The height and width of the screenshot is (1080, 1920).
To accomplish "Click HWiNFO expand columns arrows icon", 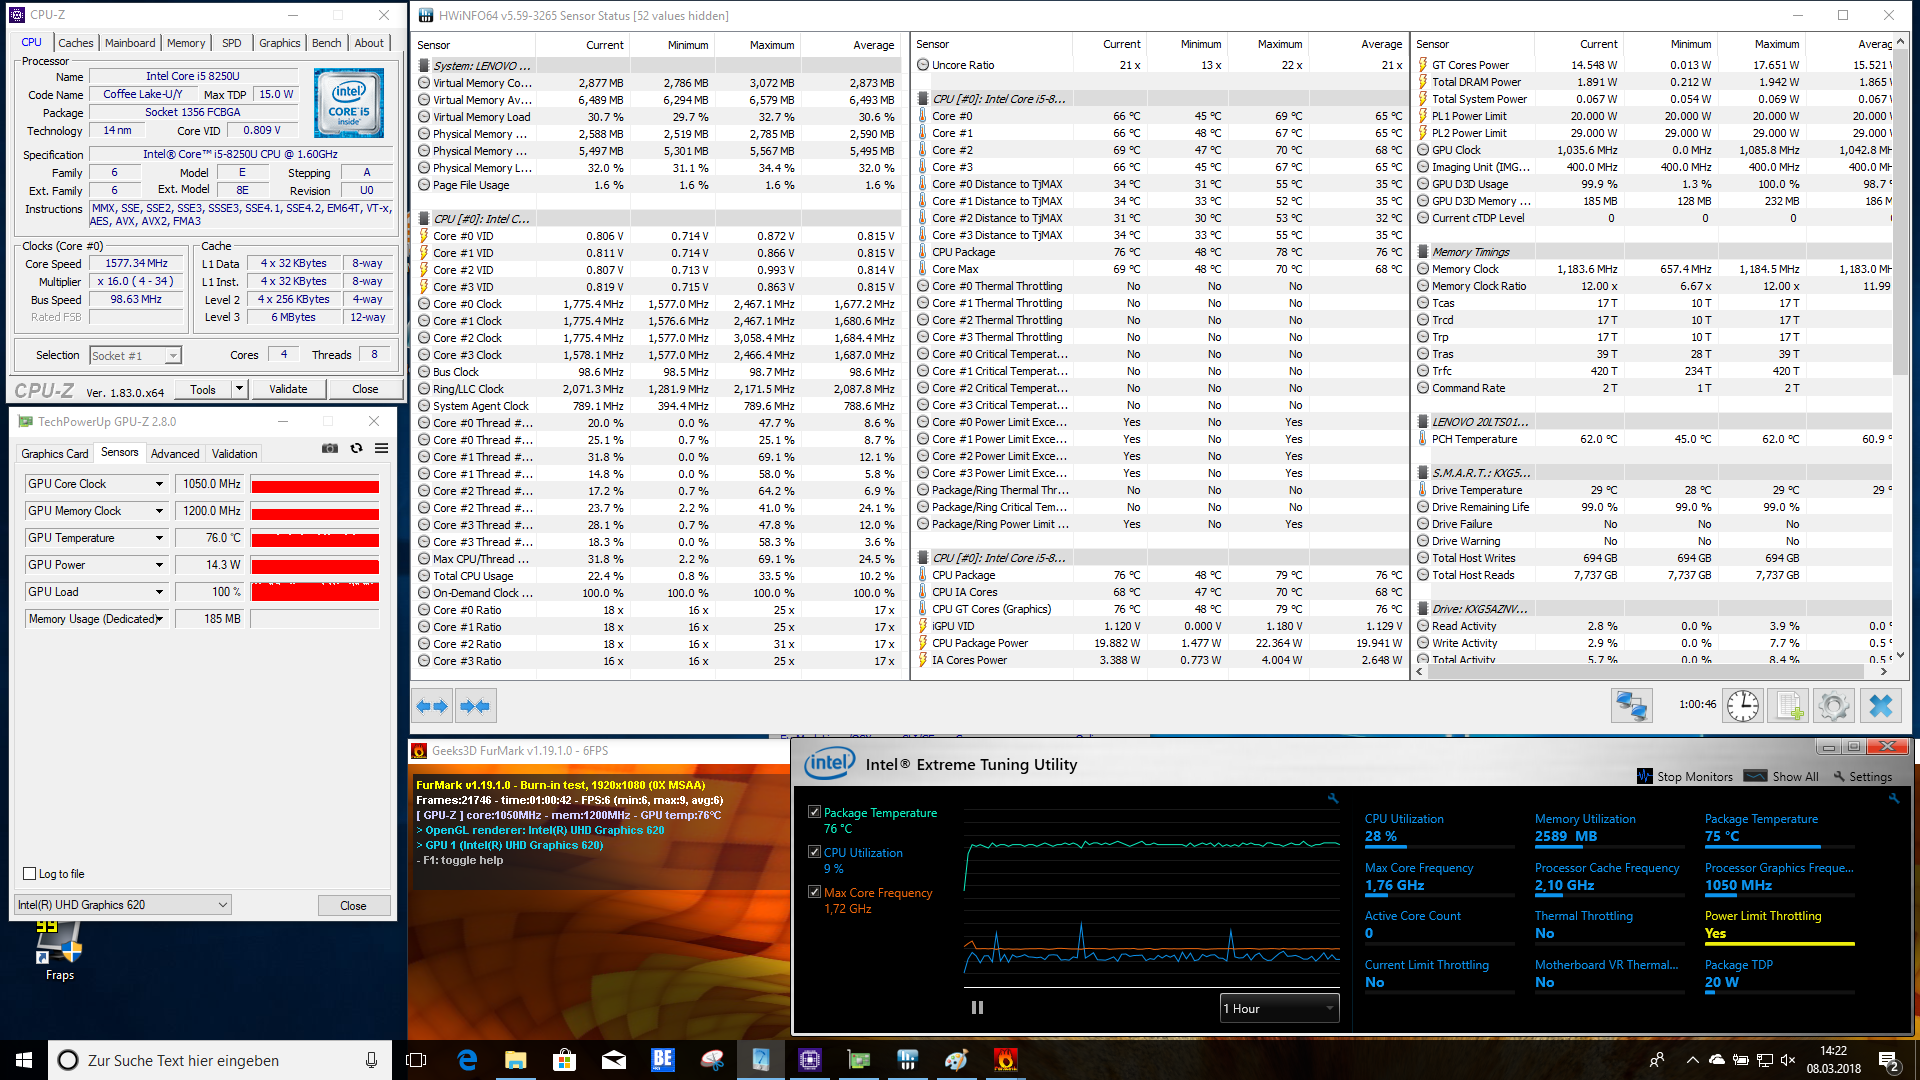I will 431,706.
